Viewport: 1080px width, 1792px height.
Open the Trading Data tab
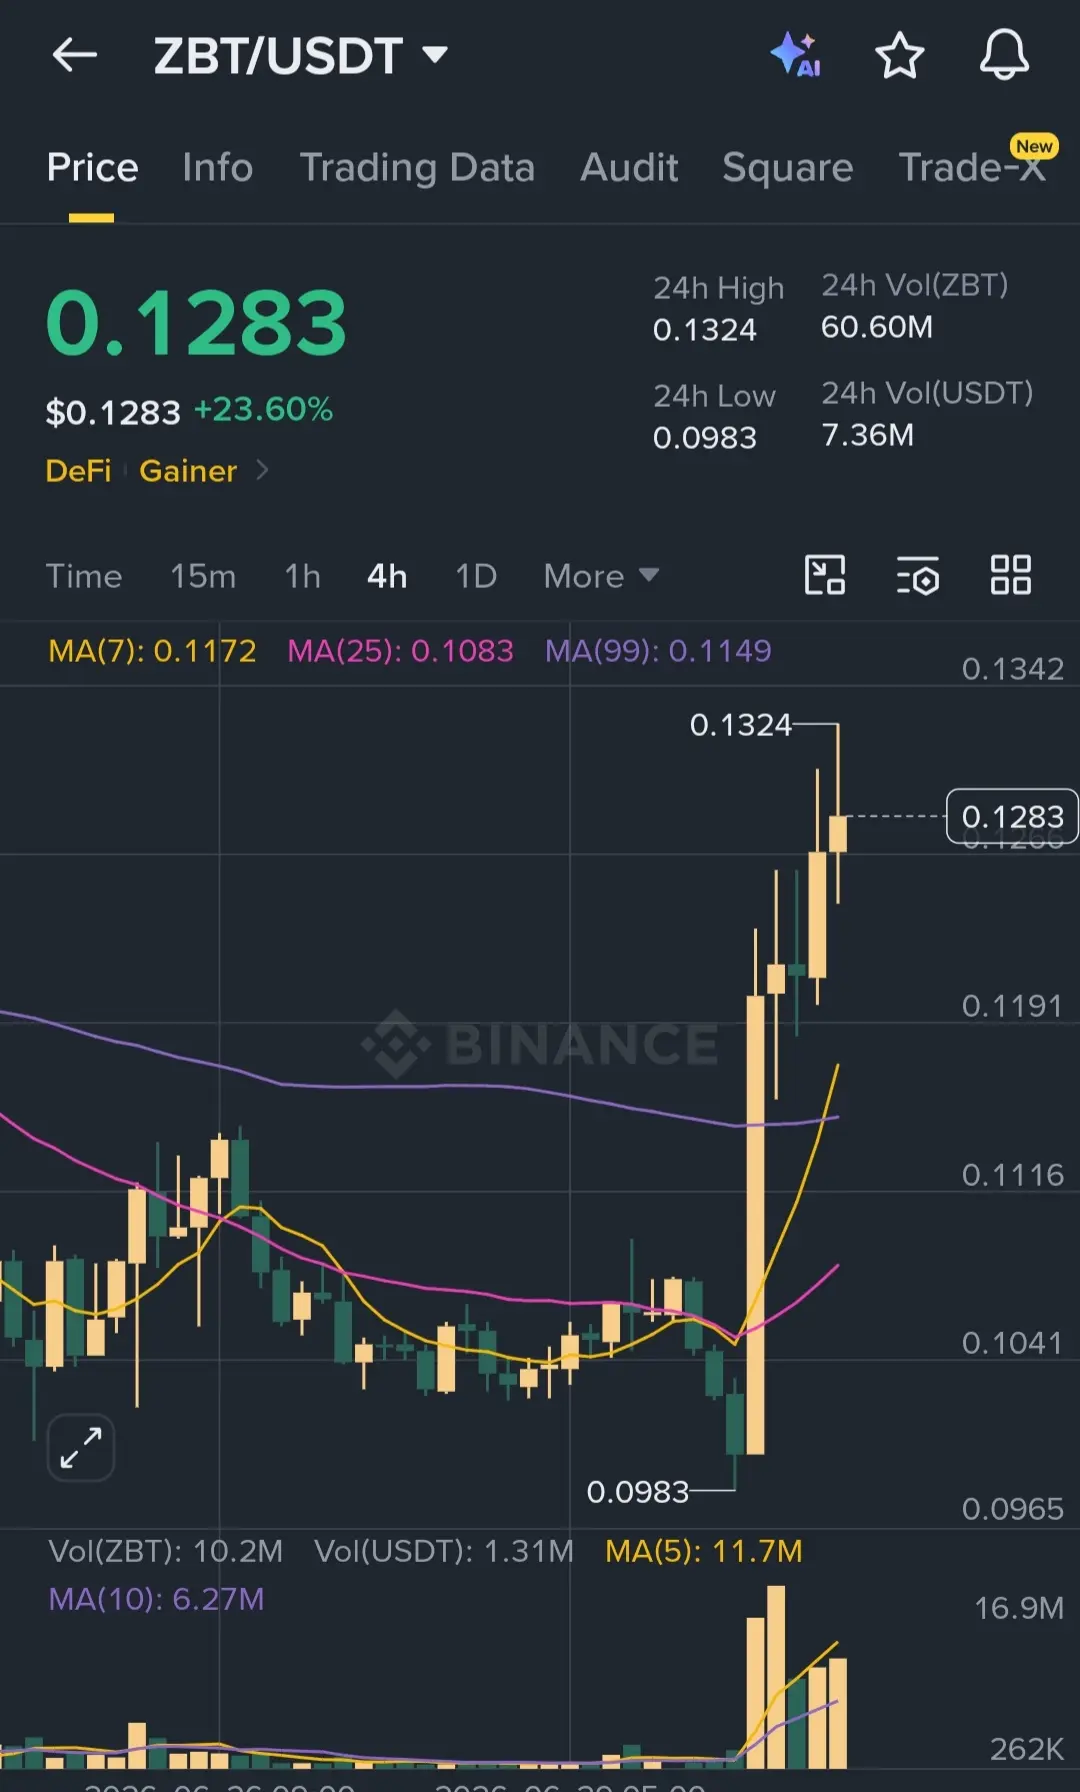coord(417,168)
